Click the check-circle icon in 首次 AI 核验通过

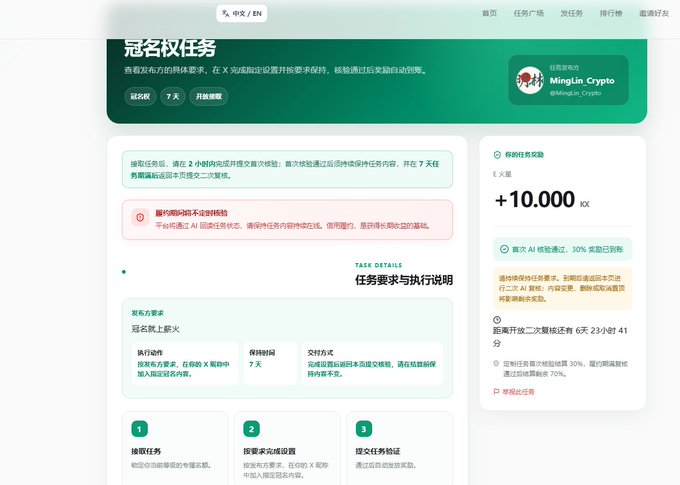point(504,249)
